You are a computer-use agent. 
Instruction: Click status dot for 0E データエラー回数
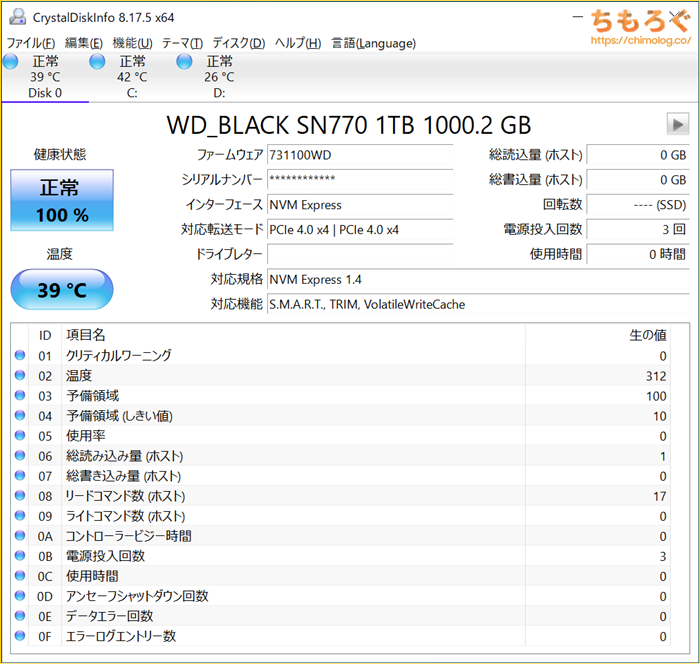20,615
